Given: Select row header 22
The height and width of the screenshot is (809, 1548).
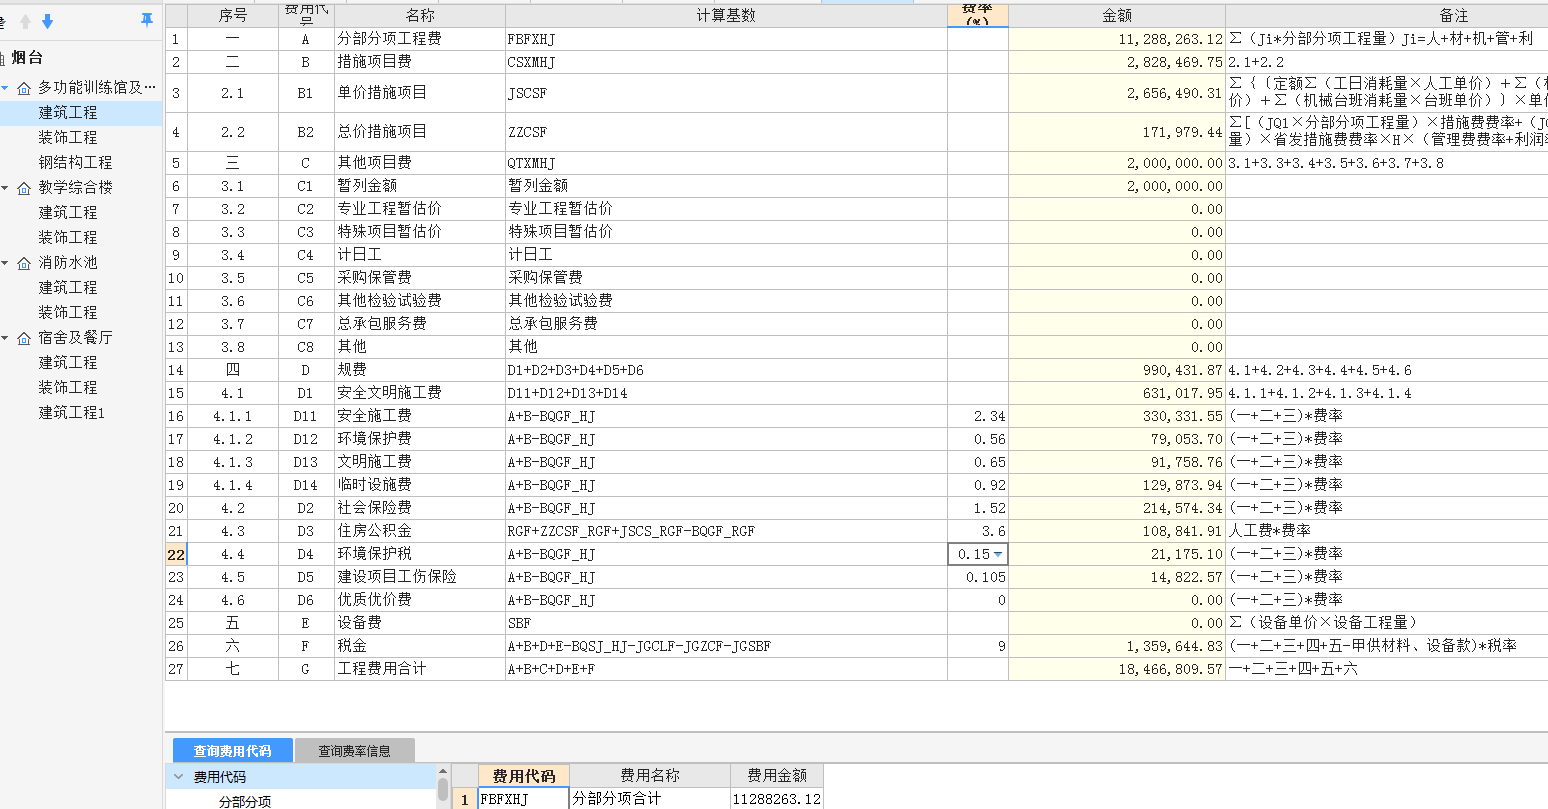Looking at the screenshot, I should [x=176, y=554].
